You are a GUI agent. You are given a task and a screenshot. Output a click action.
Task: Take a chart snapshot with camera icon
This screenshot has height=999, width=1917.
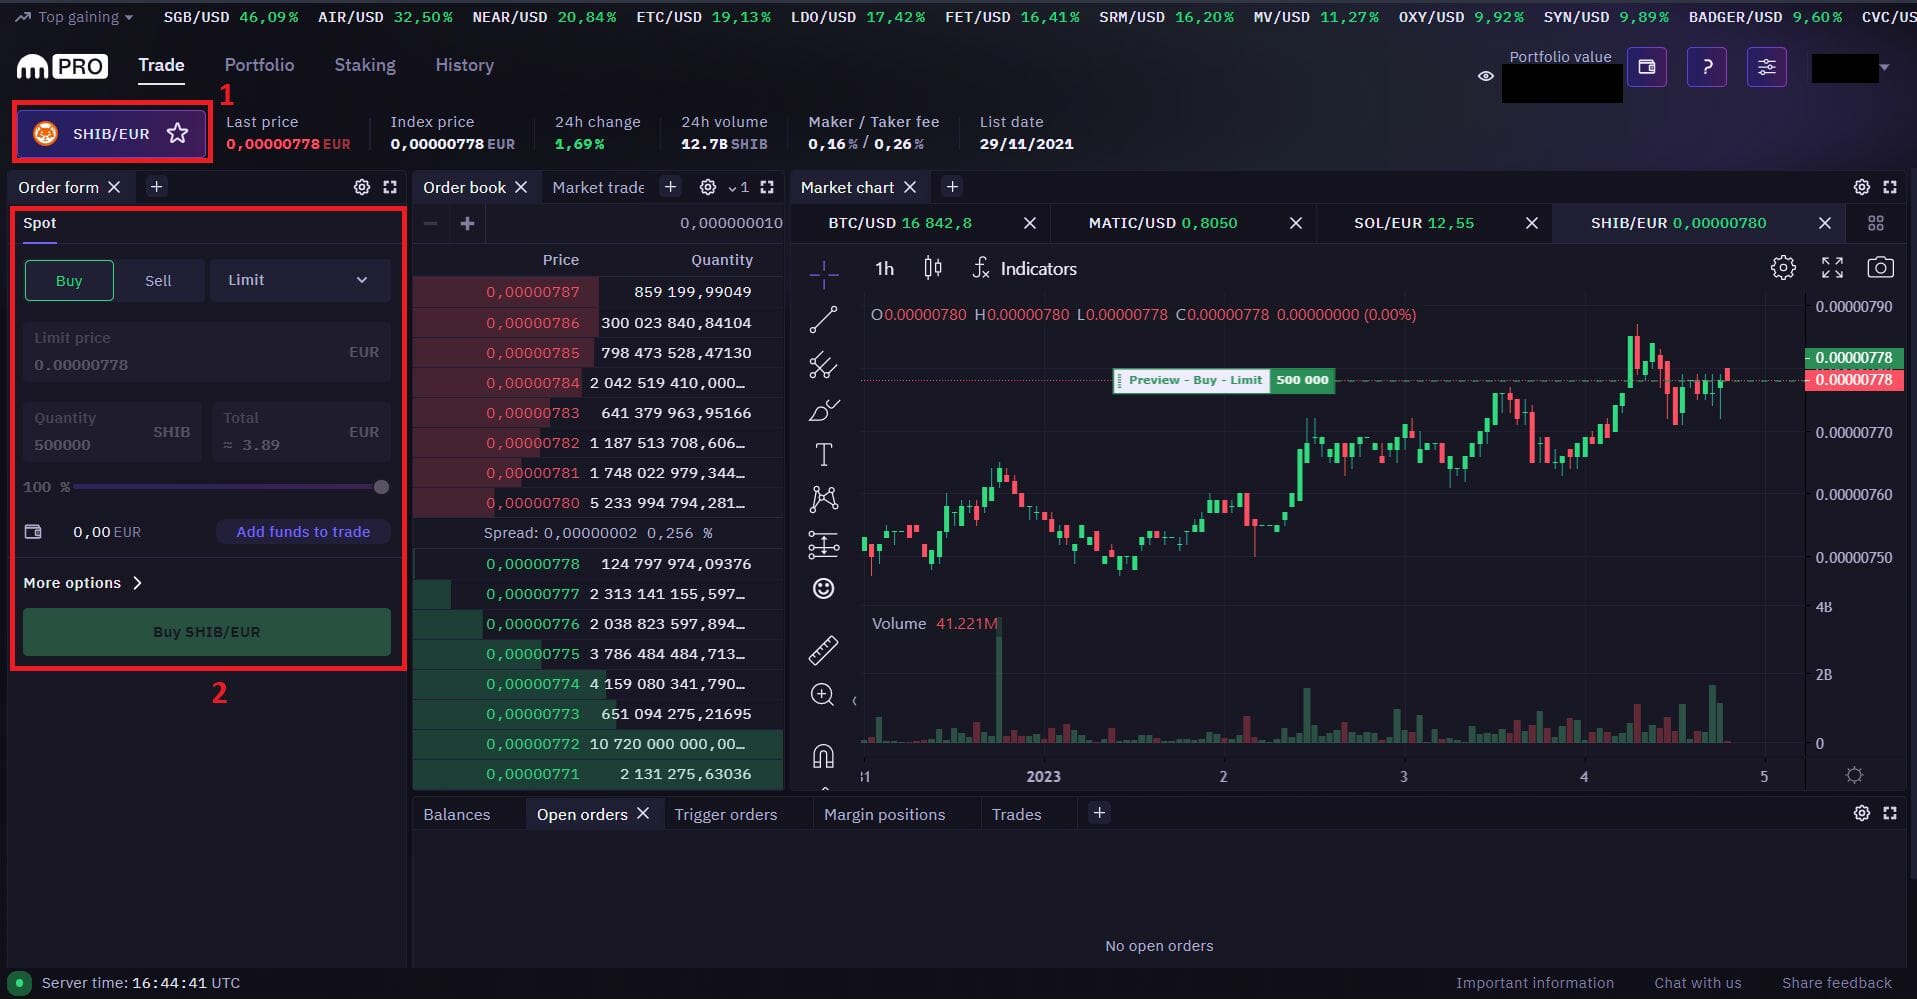tap(1880, 268)
